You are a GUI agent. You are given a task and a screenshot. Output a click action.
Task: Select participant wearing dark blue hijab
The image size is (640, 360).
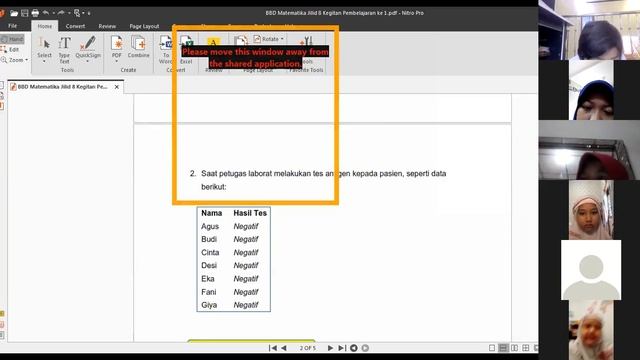click(591, 90)
